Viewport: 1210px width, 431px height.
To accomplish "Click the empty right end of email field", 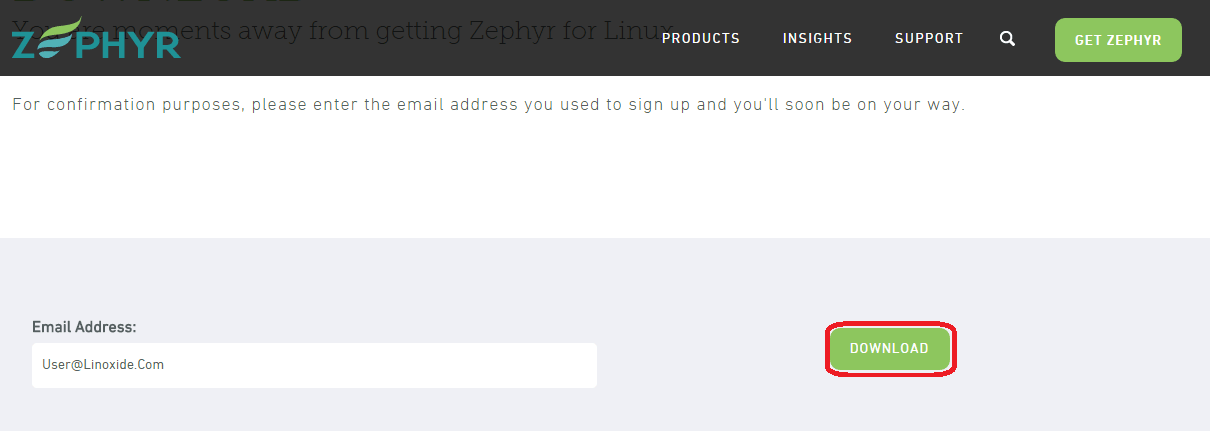I will tap(560, 365).
